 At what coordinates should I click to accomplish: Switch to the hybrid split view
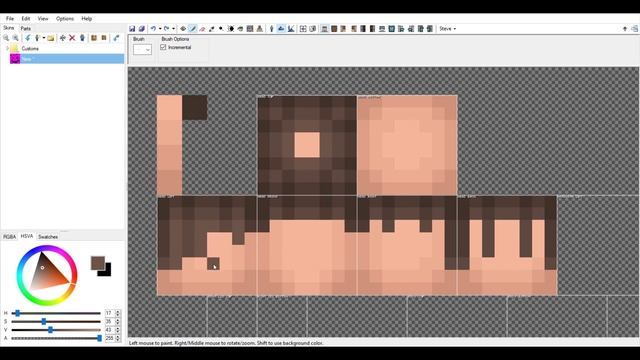pos(291,29)
